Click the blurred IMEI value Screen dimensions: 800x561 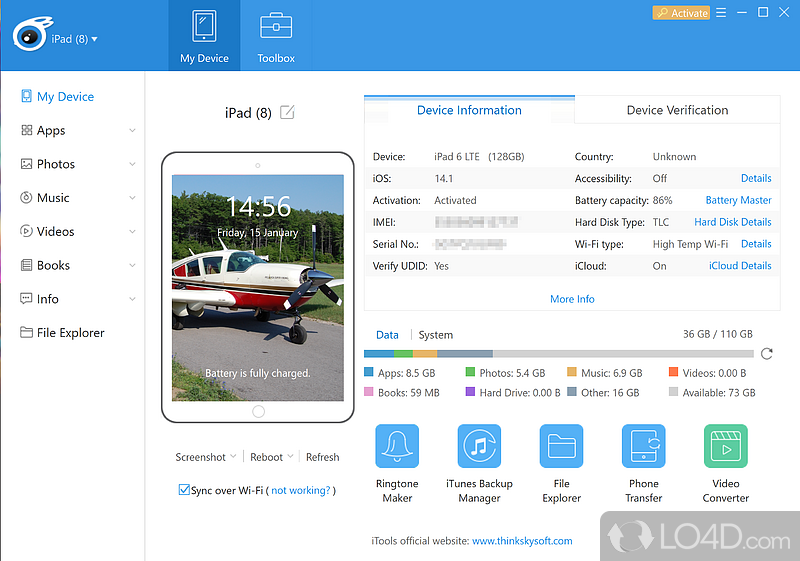(x=476, y=222)
